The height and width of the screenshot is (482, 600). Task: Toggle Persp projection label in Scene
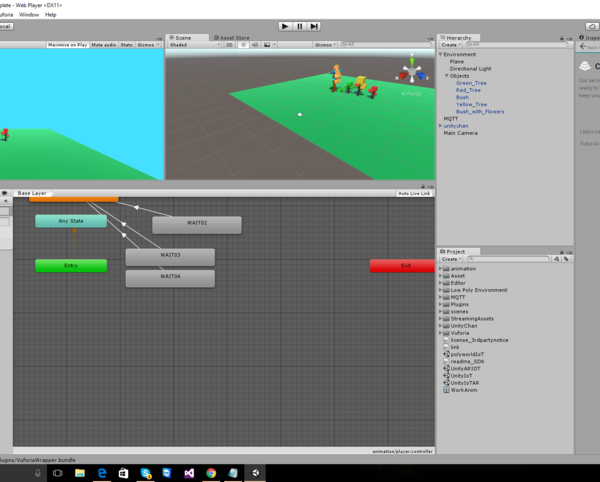click(x=411, y=94)
